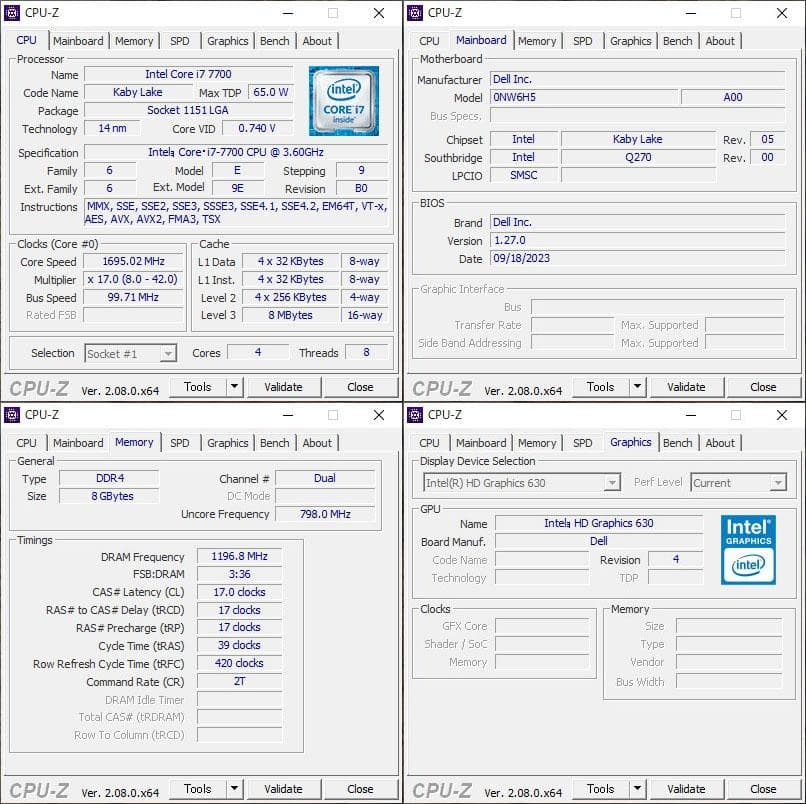Image resolution: width=806 pixels, height=804 pixels.
Task: Click Validate on the Mainboard window
Action: [687, 387]
